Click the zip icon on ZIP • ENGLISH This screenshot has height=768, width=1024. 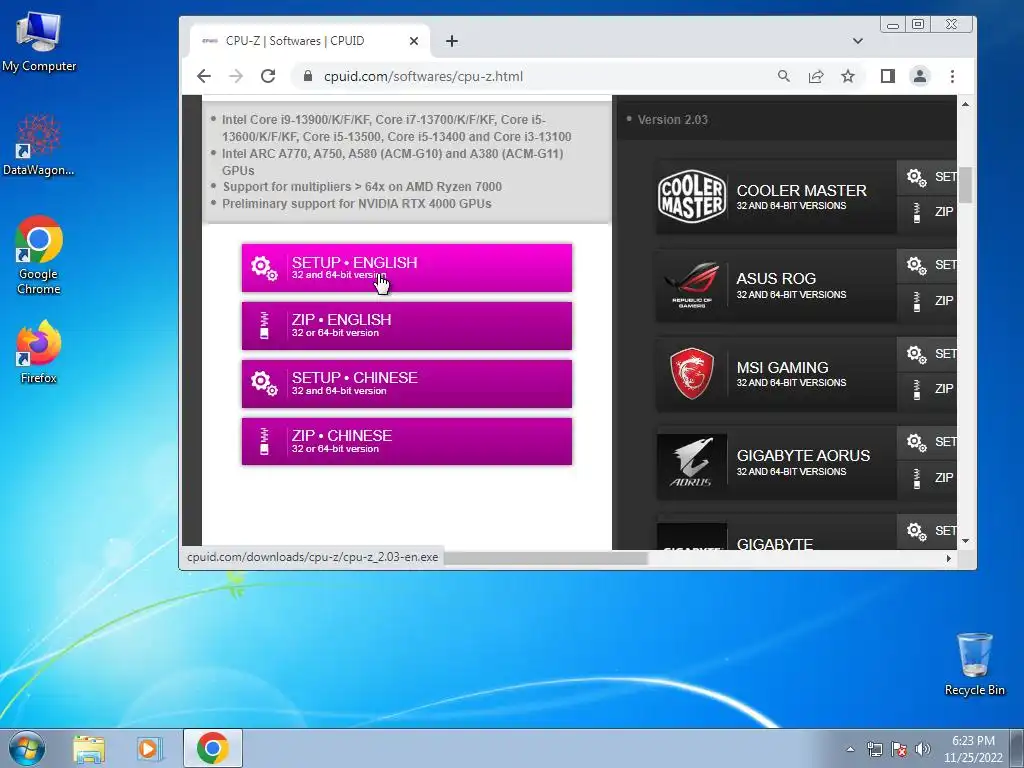coord(264,325)
